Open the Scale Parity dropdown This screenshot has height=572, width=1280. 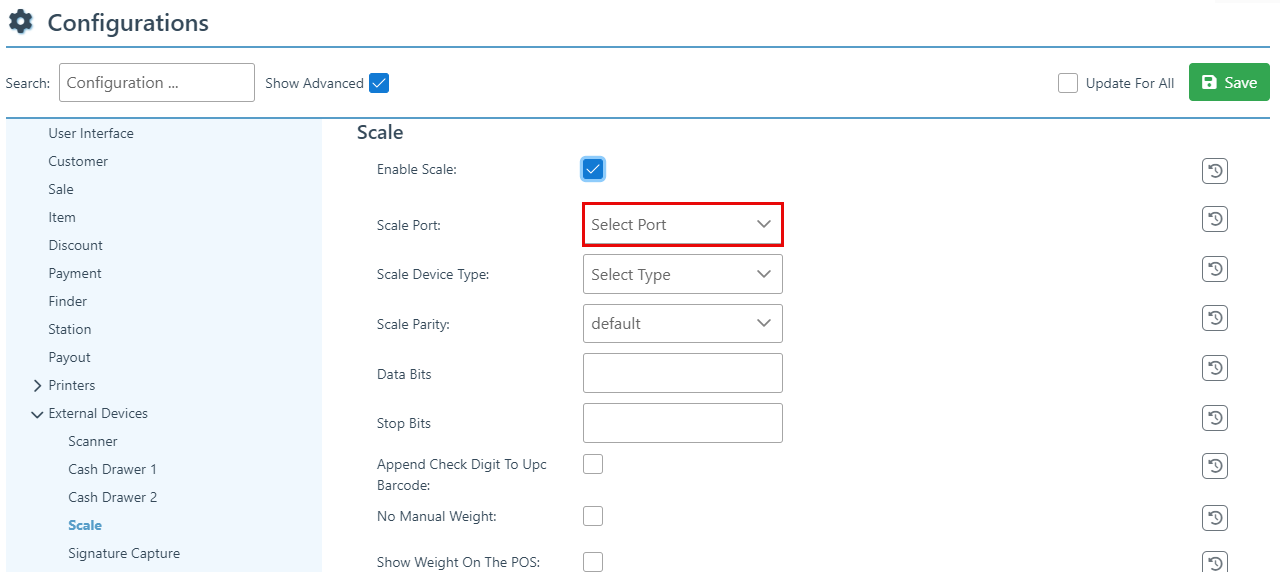pyautogui.click(x=682, y=324)
